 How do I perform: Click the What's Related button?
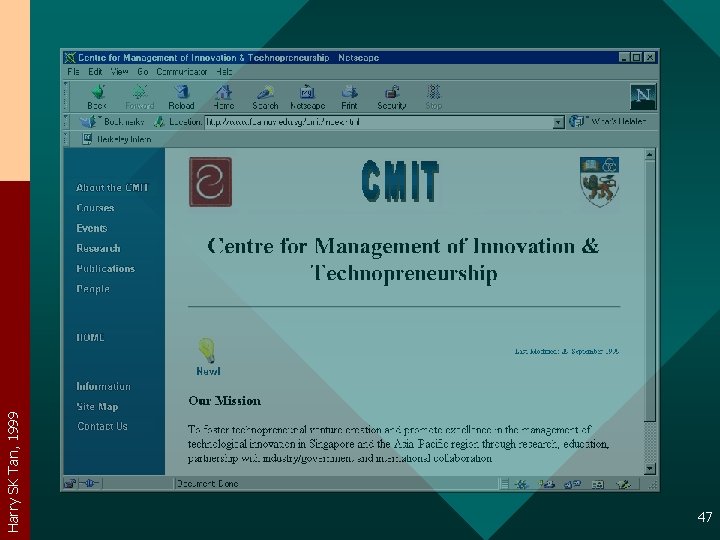(608, 122)
